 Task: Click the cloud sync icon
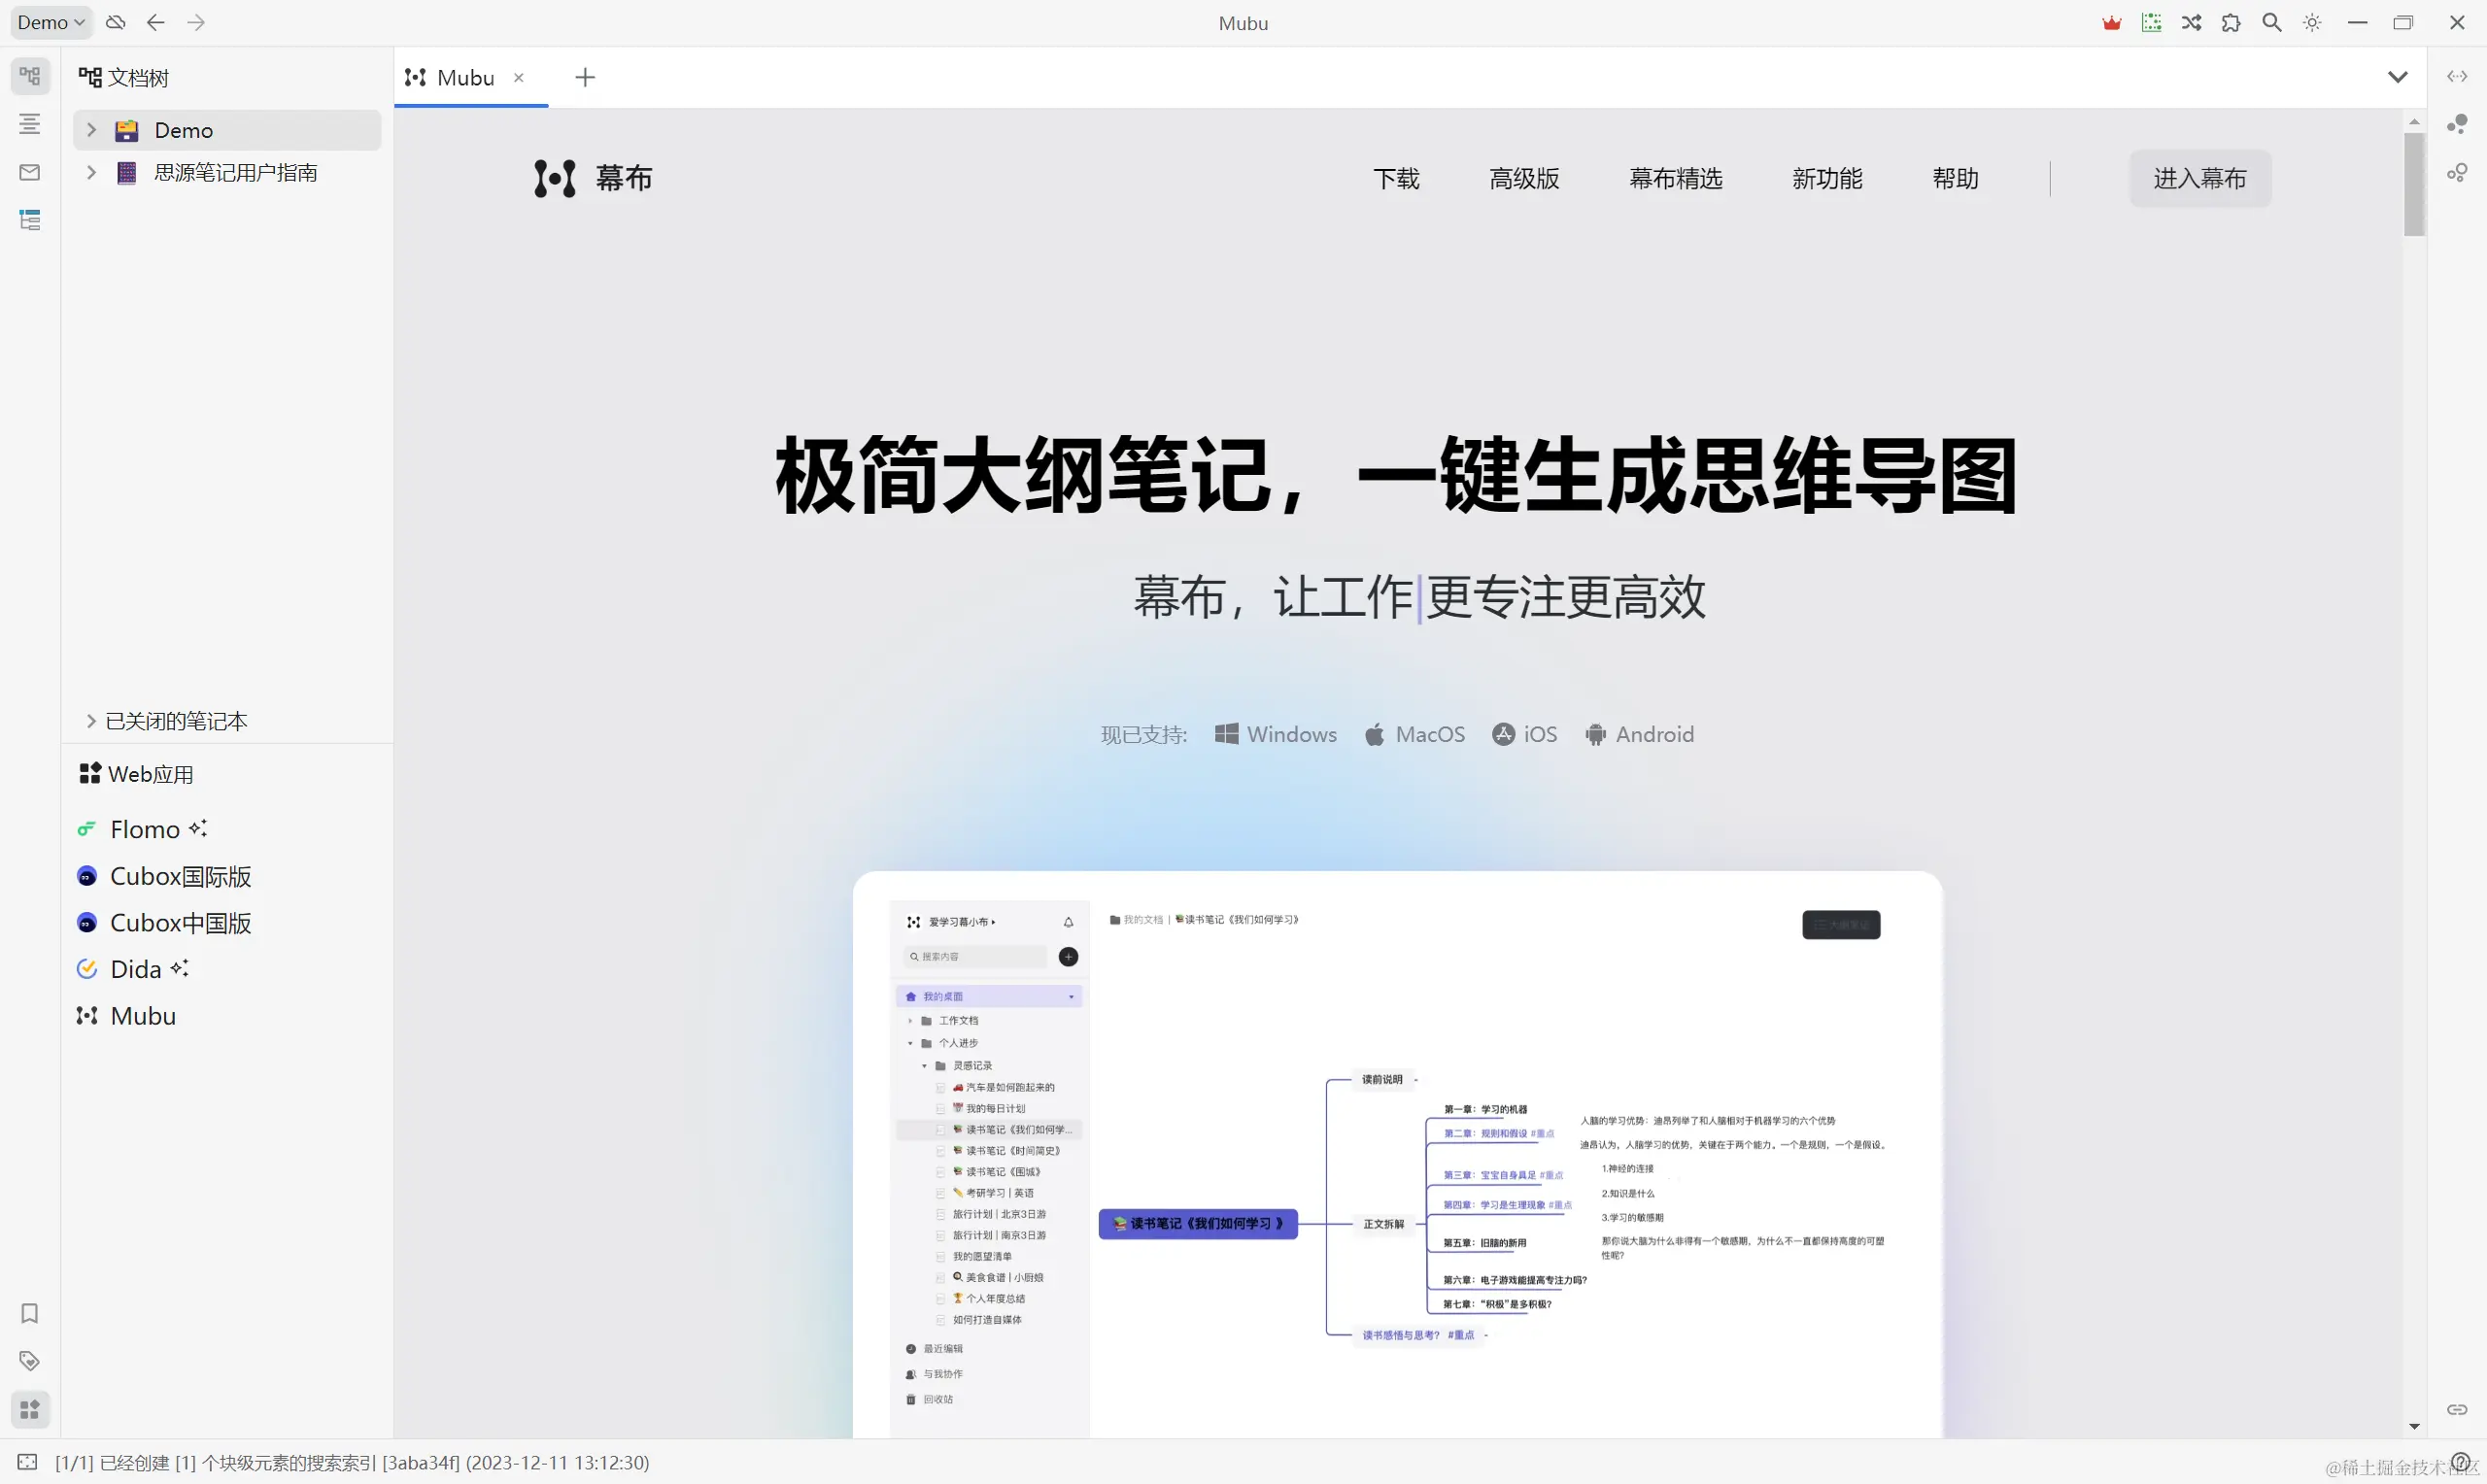[x=116, y=23]
